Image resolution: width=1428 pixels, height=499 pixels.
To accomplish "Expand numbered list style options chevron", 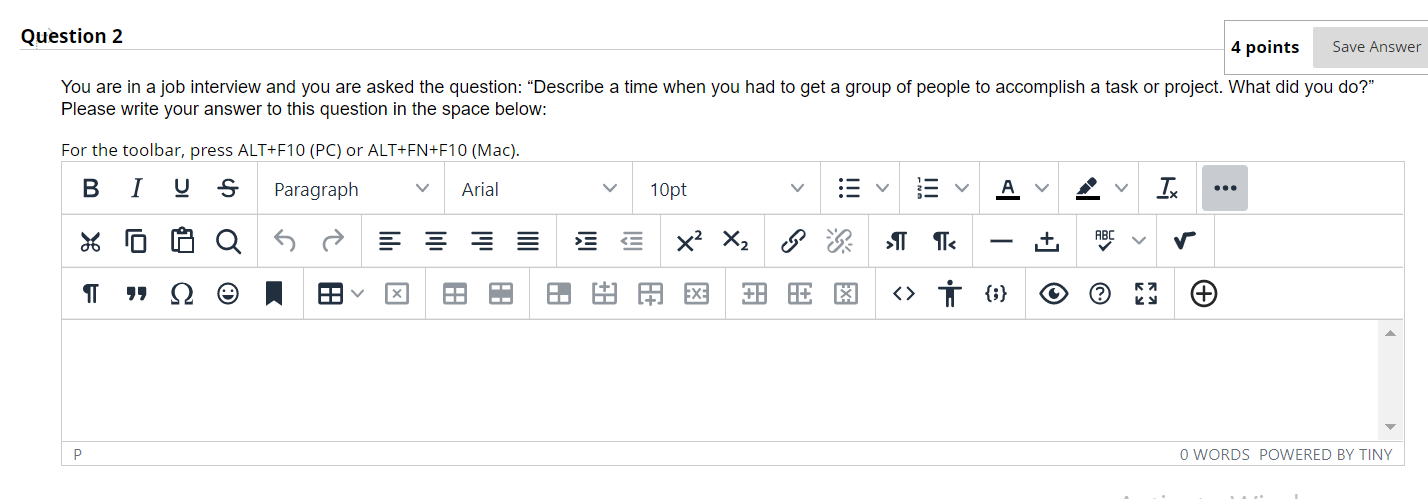I will tap(961, 188).
